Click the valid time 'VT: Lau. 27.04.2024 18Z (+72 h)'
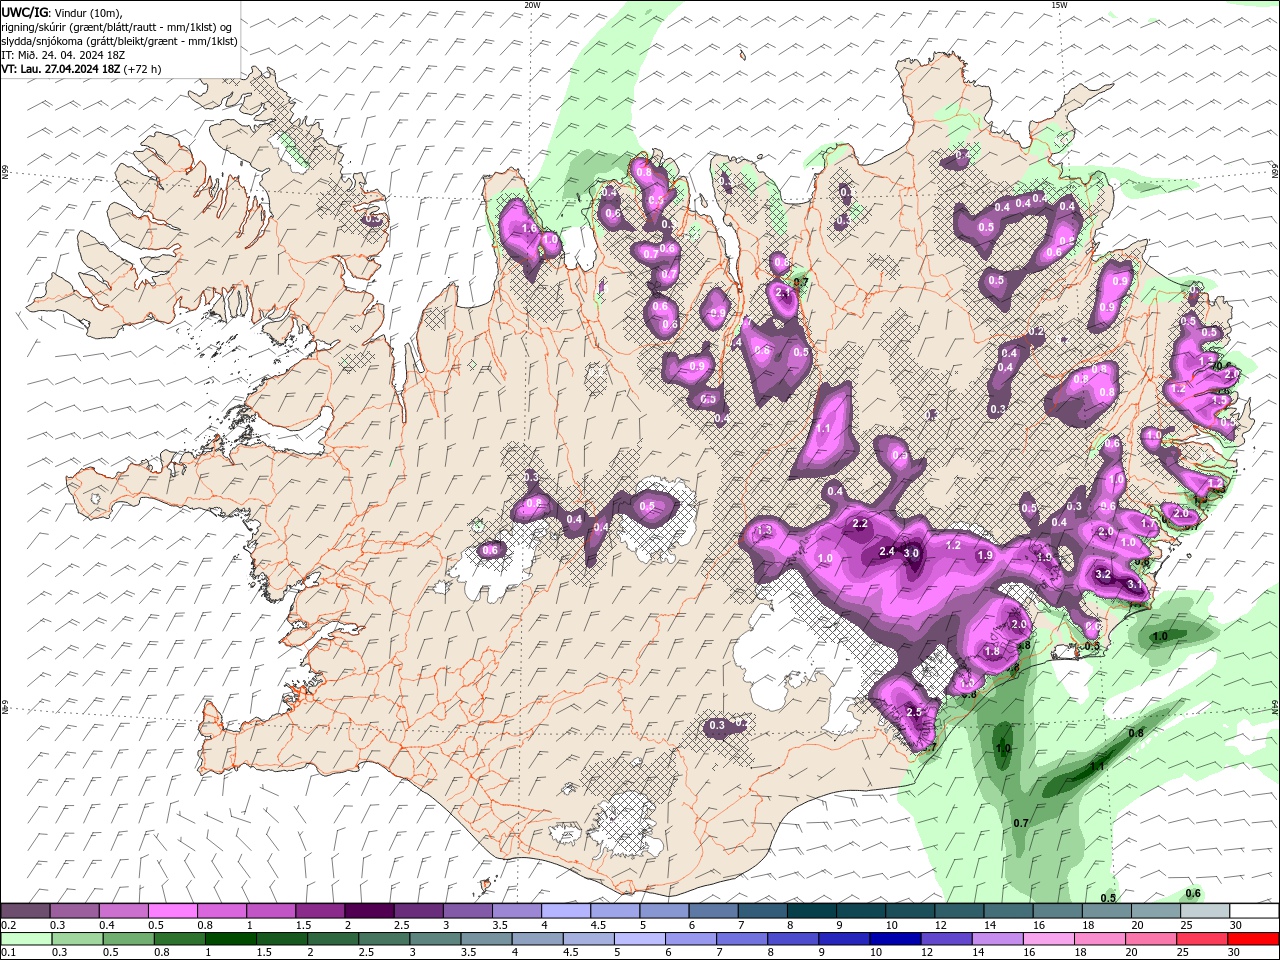Image resolution: width=1280 pixels, height=960 pixels. (81, 69)
